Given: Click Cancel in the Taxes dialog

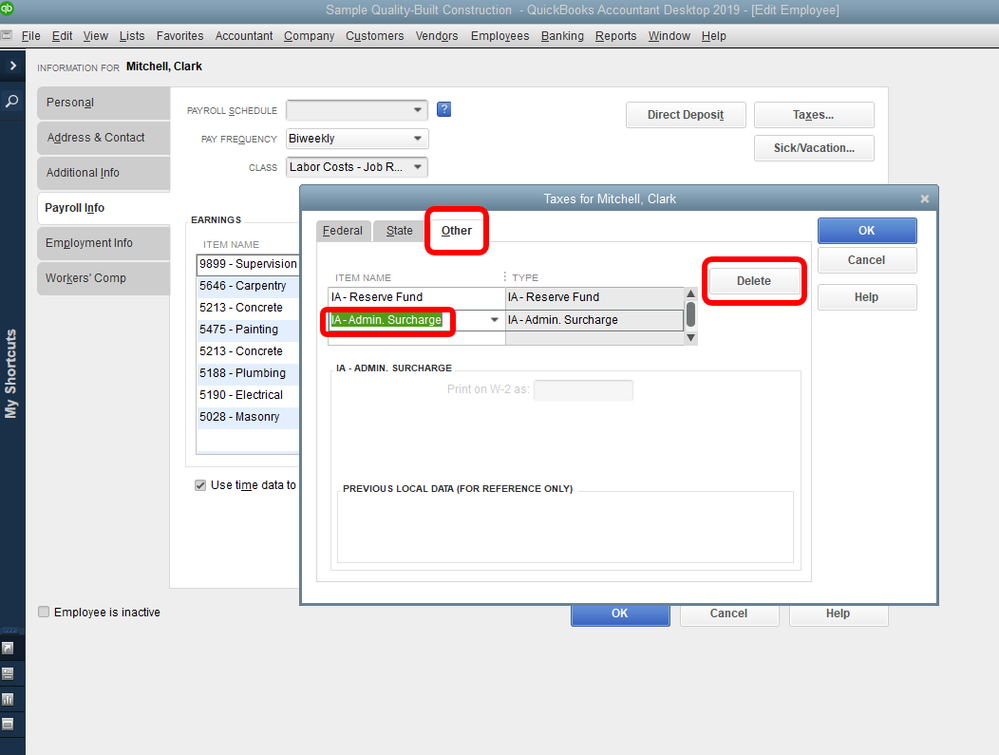Looking at the screenshot, I should (x=866, y=260).
